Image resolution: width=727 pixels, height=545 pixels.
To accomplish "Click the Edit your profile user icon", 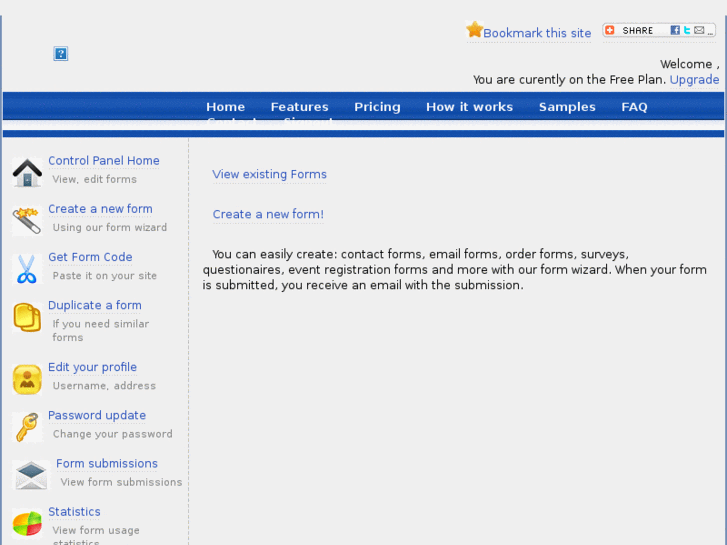I will point(27,379).
